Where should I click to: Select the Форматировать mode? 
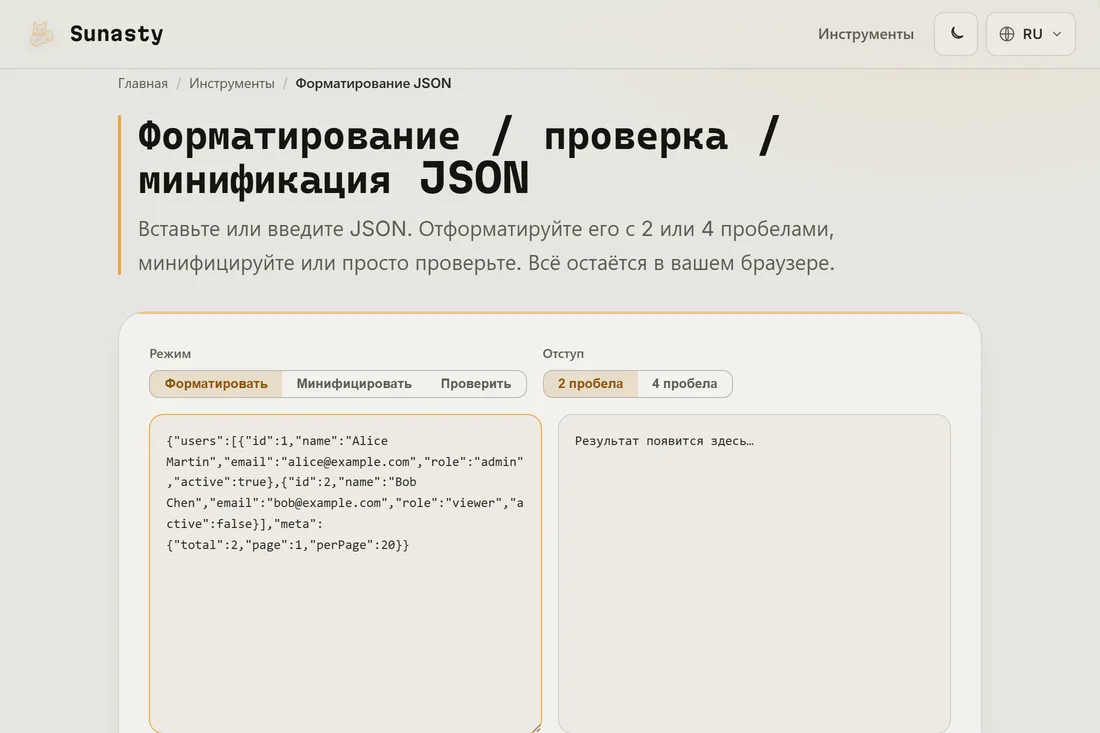(216, 384)
